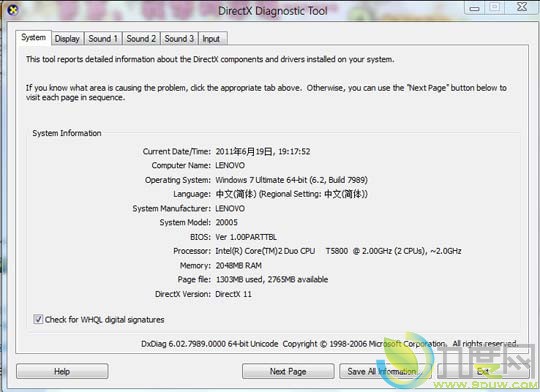
Task: Select the Windows 7 Ultimate 64-bit text
Action: 291,180
